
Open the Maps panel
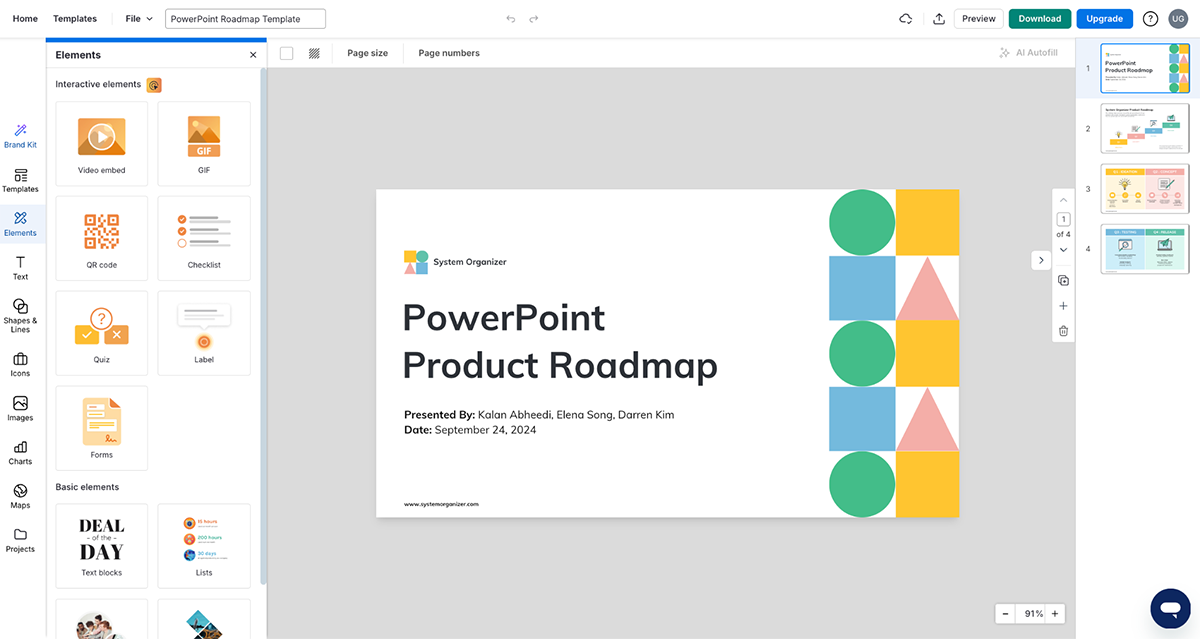pyautogui.click(x=20, y=495)
